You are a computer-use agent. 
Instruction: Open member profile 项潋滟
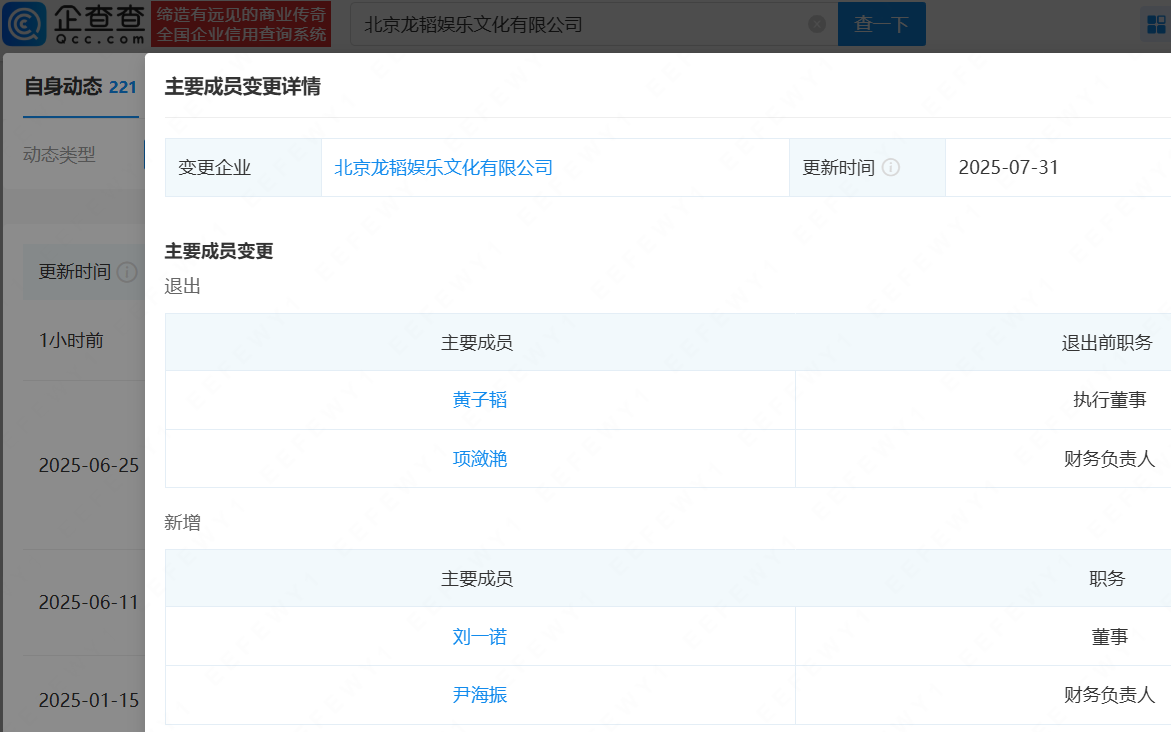coord(479,459)
